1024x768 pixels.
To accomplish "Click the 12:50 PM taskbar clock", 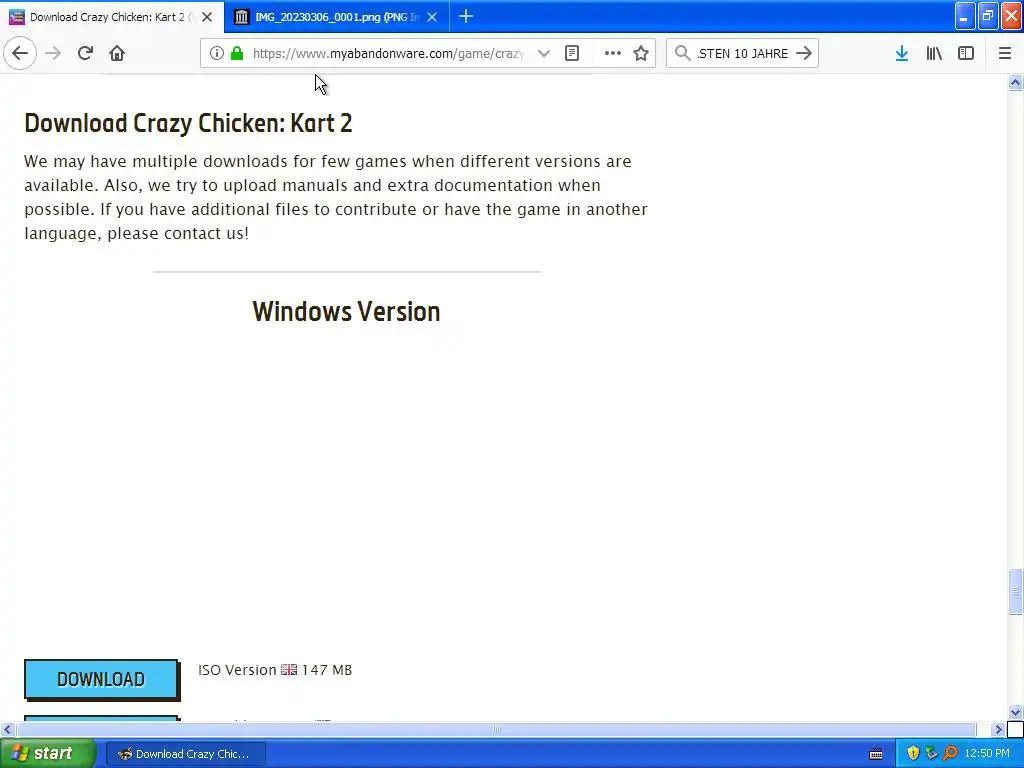I will click(987, 754).
